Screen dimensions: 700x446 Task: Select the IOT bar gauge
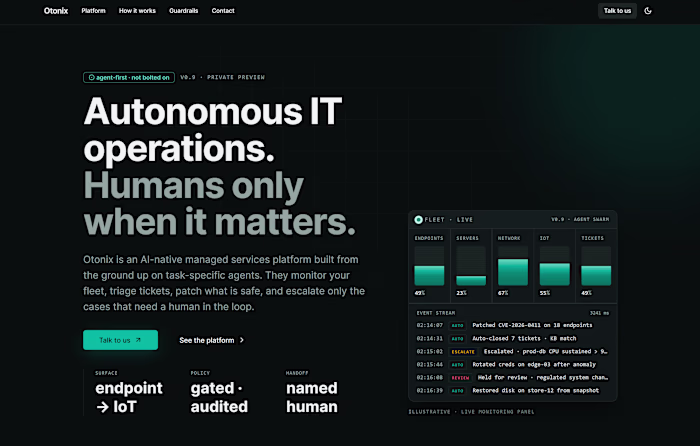tap(554, 266)
